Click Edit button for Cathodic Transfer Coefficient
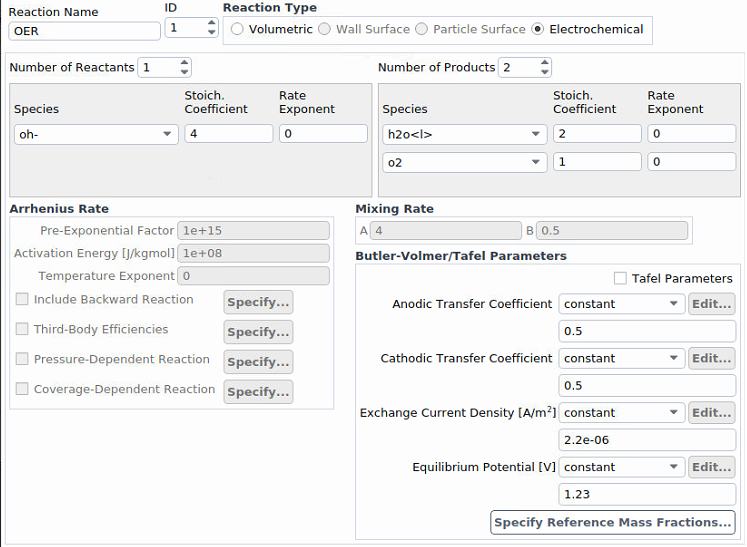This screenshot has height=547, width=747. pyautogui.click(x=711, y=358)
